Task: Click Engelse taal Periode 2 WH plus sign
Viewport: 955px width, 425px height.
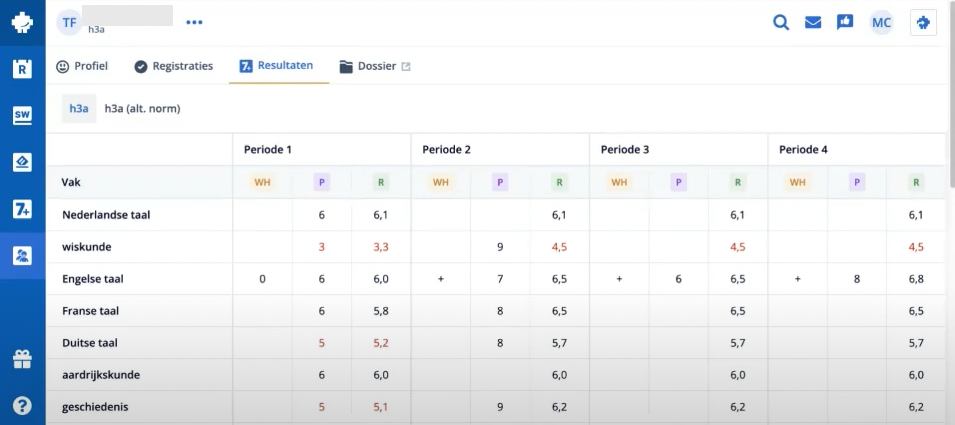Action: point(441,279)
